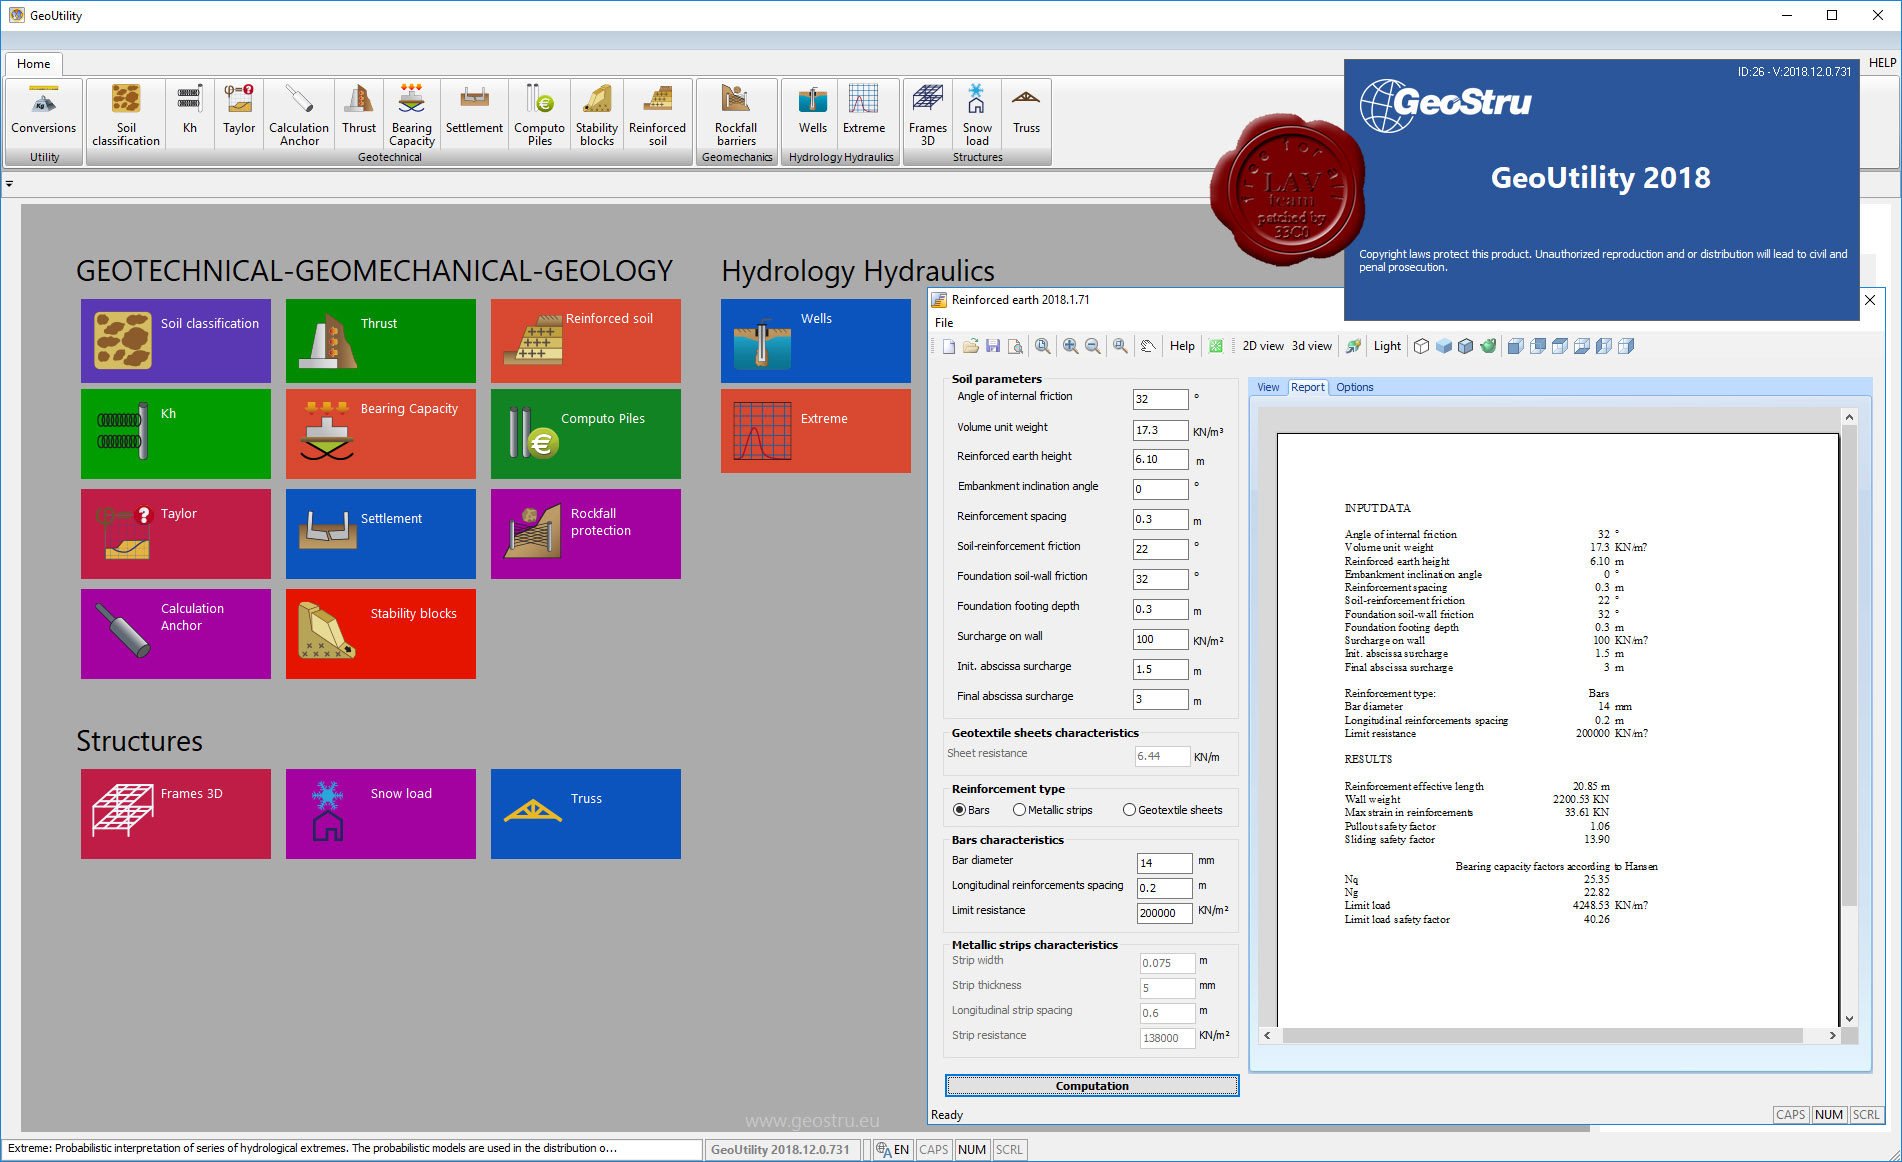Open Stability blocks in ribbon

[x=597, y=114]
